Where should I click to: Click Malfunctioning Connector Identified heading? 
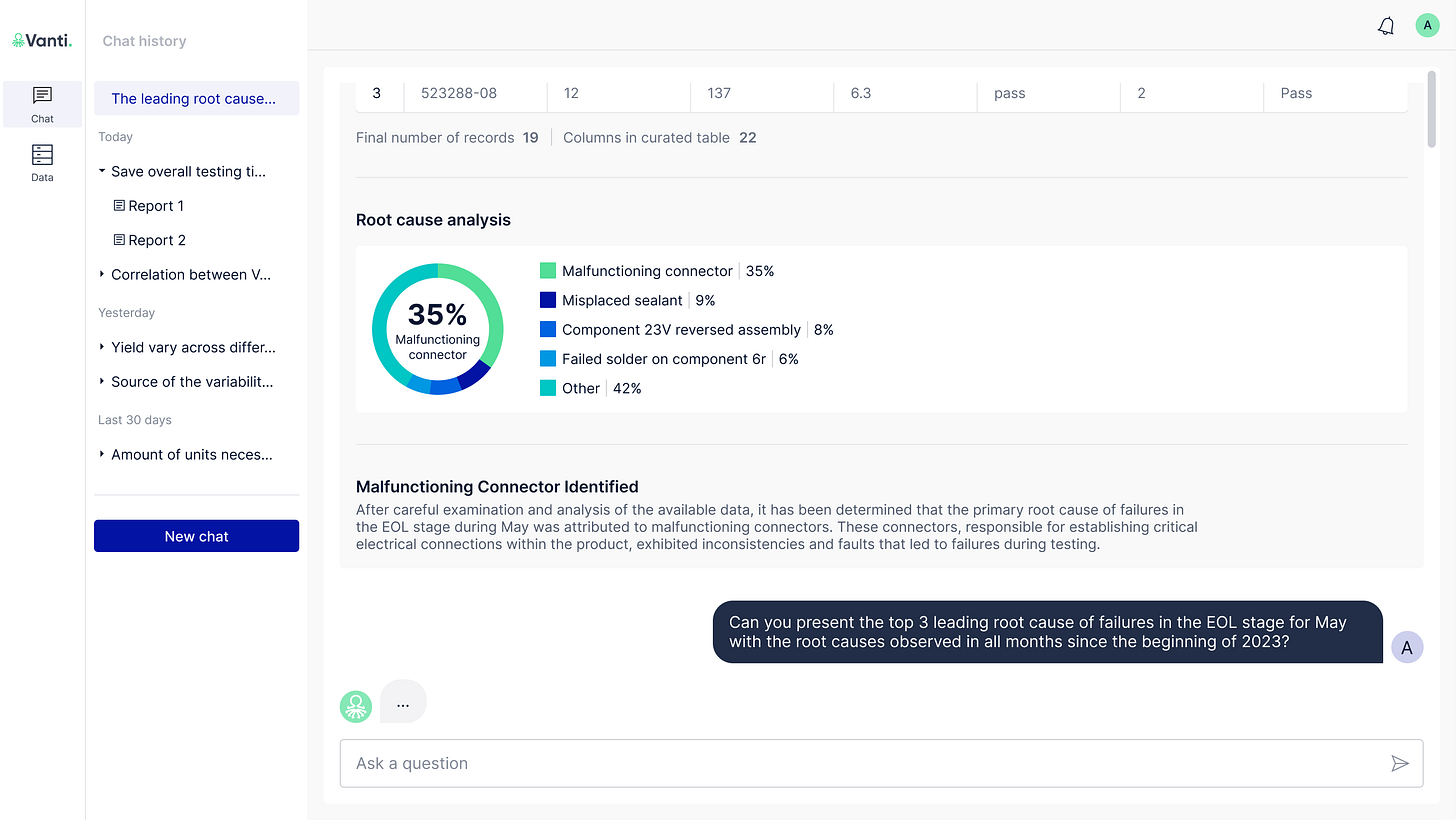click(x=497, y=487)
